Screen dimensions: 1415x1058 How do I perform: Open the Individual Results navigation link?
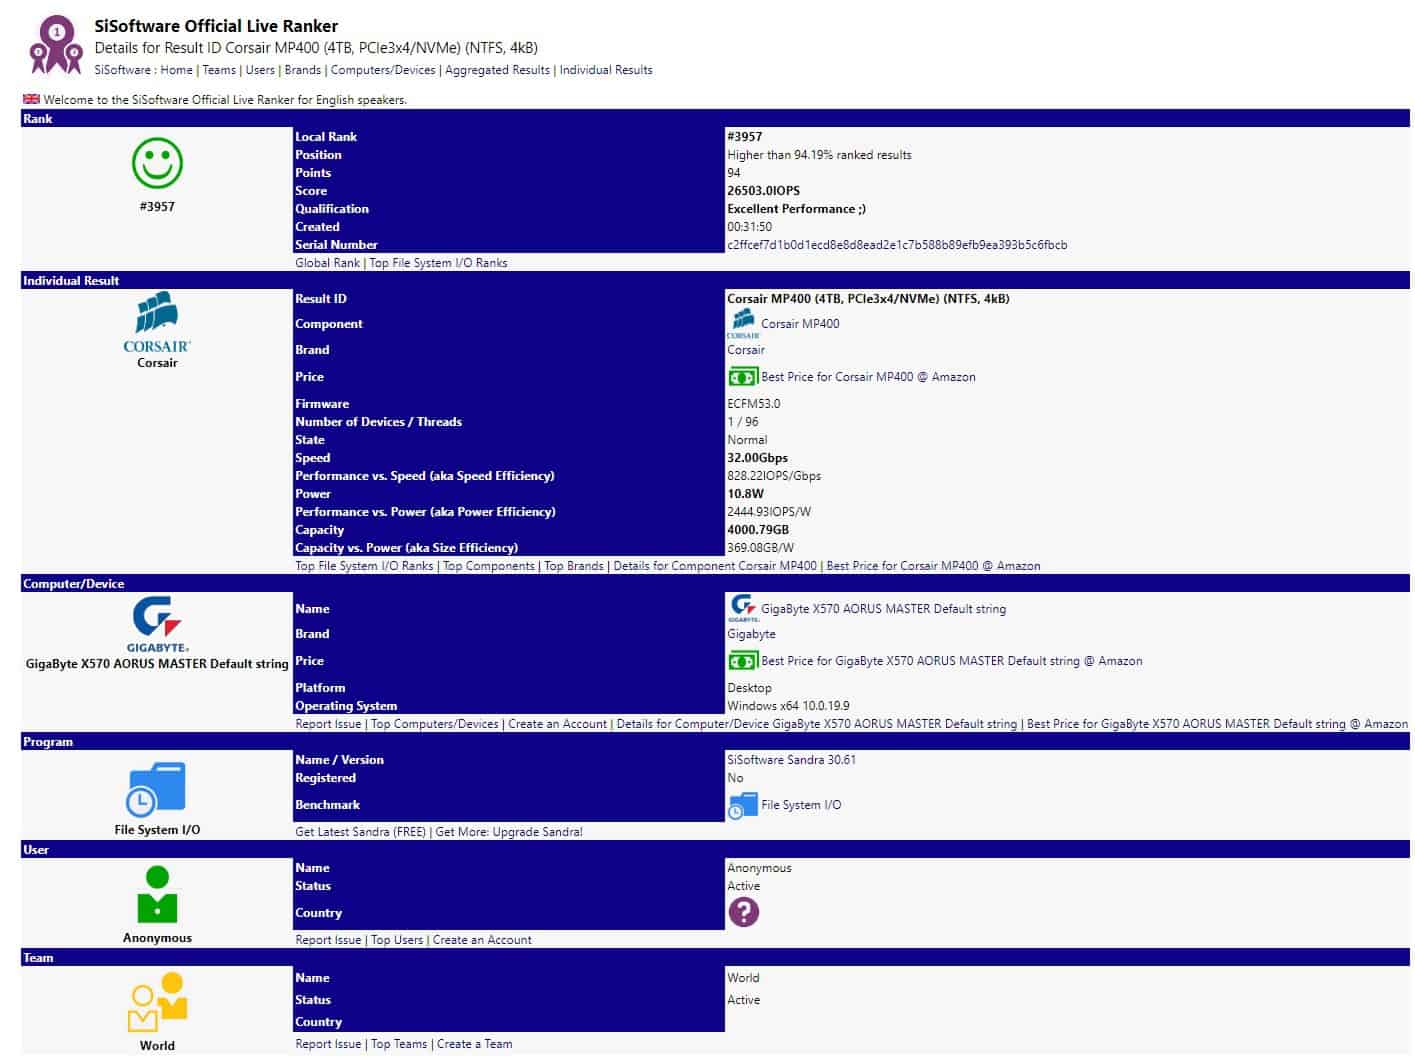(x=606, y=70)
